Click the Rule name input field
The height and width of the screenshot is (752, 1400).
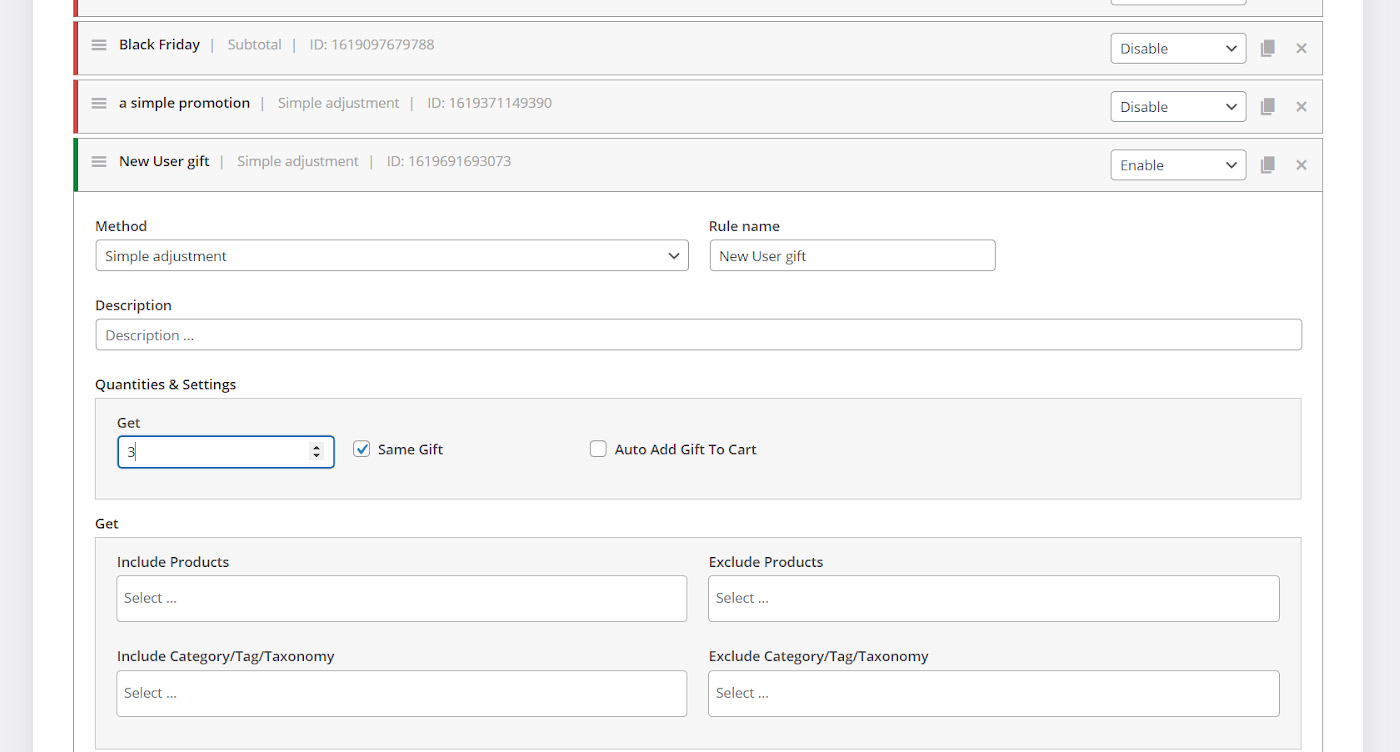(852, 256)
